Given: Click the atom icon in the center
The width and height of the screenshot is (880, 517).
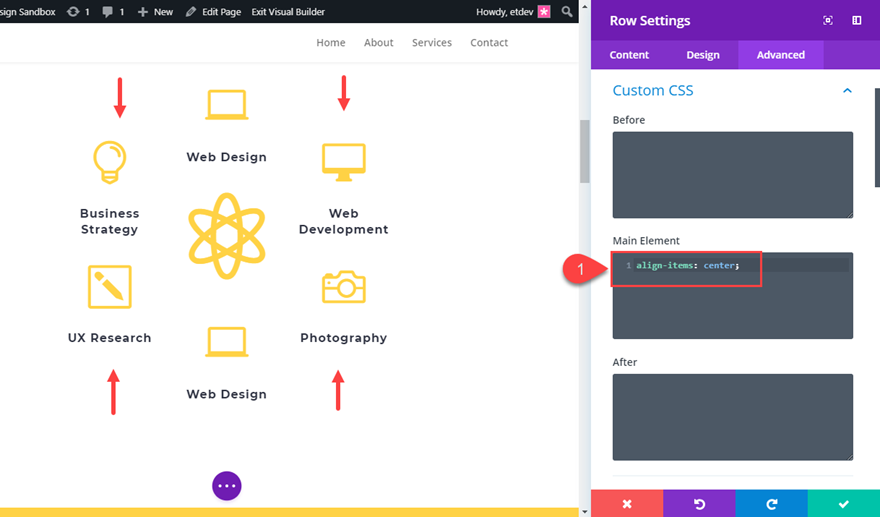Looking at the screenshot, I should (x=227, y=235).
